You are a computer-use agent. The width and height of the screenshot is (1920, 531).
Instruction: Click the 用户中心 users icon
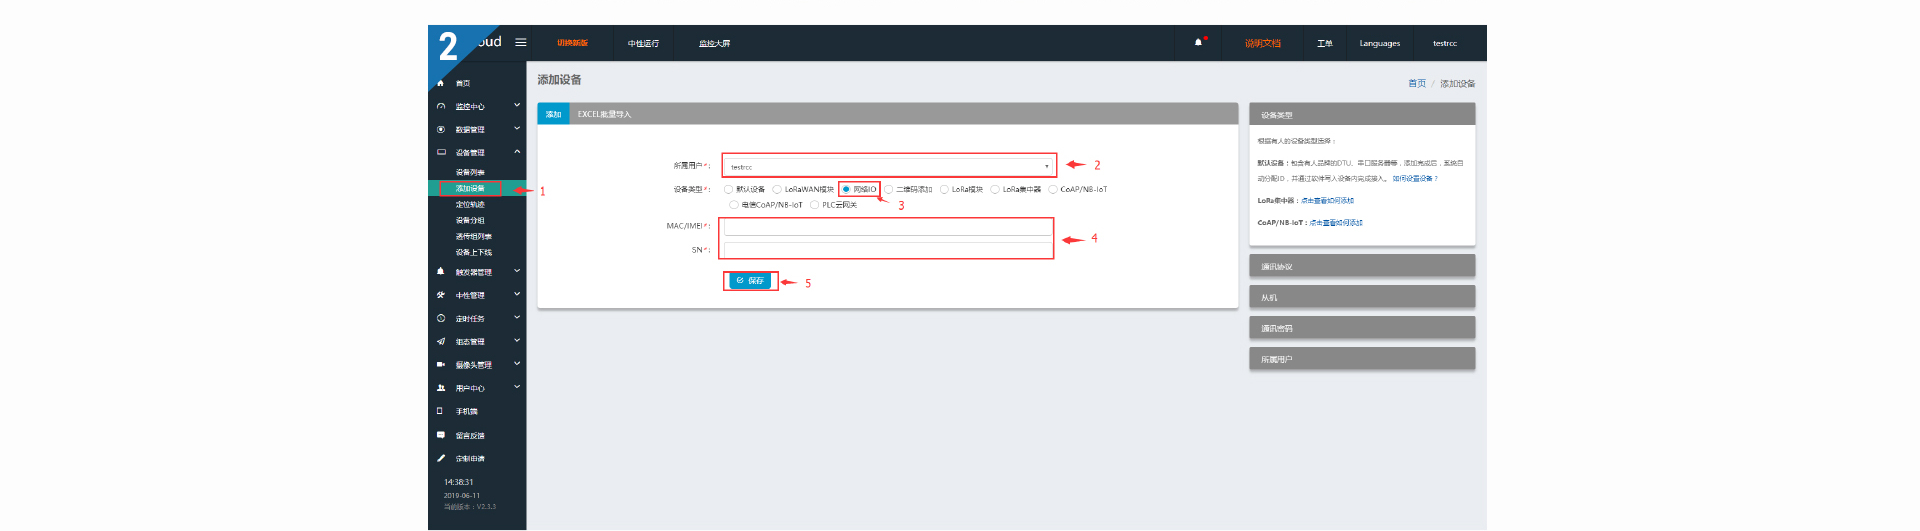click(x=441, y=388)
